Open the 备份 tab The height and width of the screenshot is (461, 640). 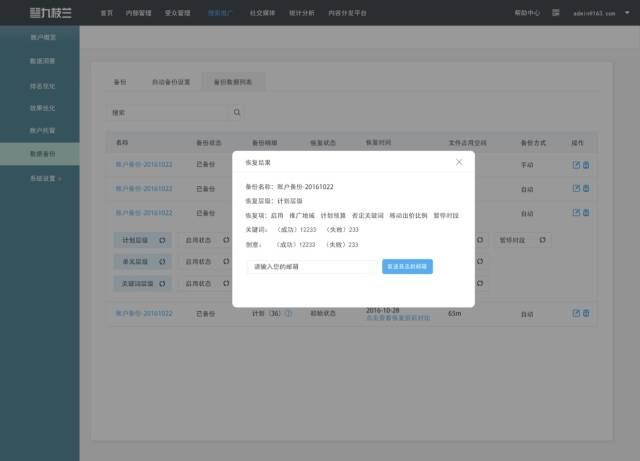(x=120, y=82)
